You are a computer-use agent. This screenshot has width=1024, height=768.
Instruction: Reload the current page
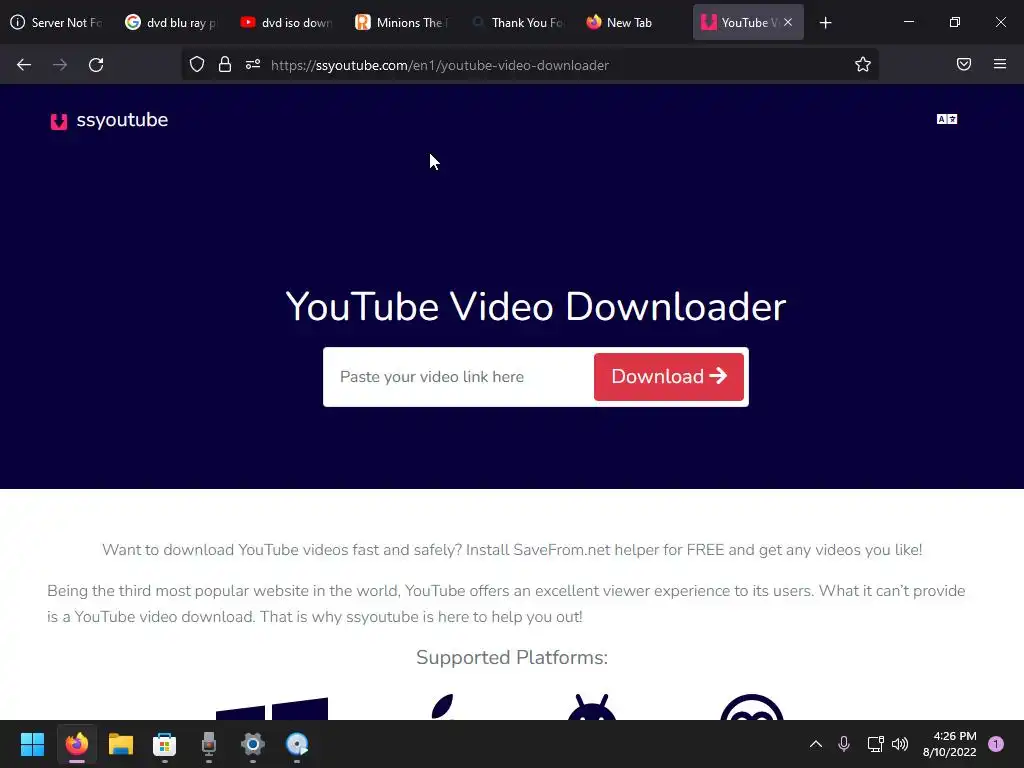point(96,65)
